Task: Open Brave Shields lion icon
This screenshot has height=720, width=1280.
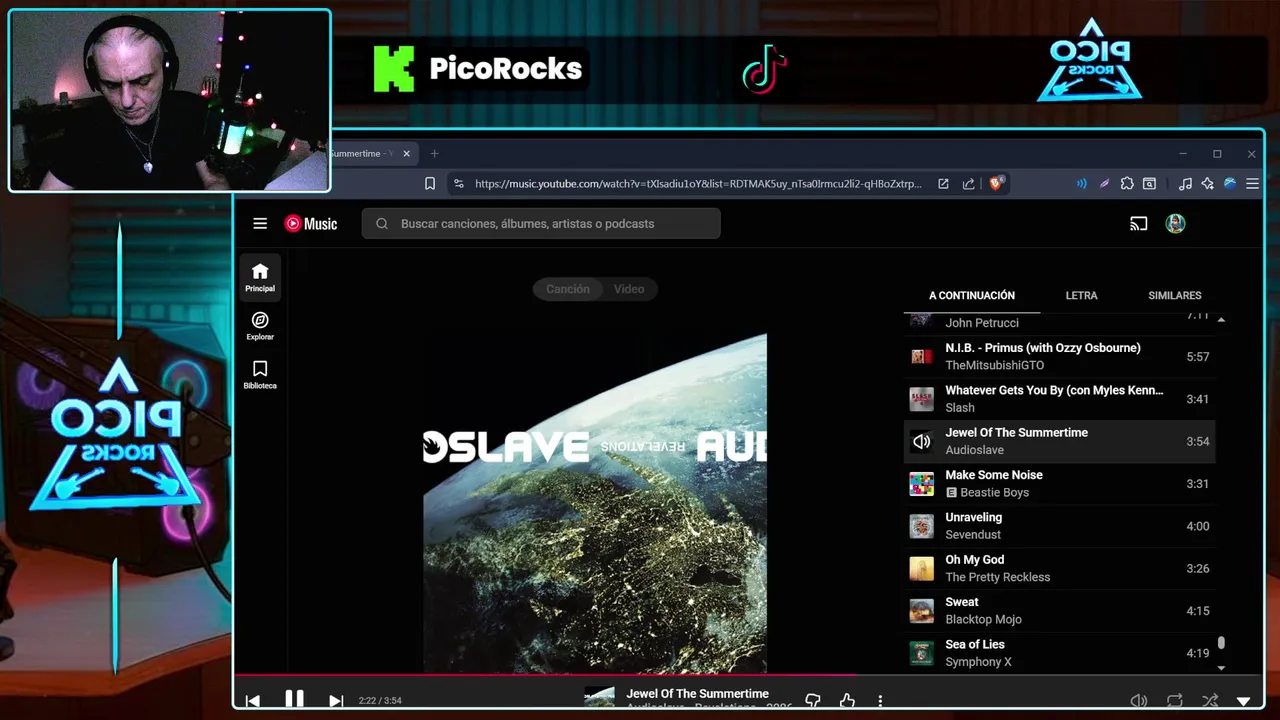Action: pyautogui.click(x=996, y=184)
